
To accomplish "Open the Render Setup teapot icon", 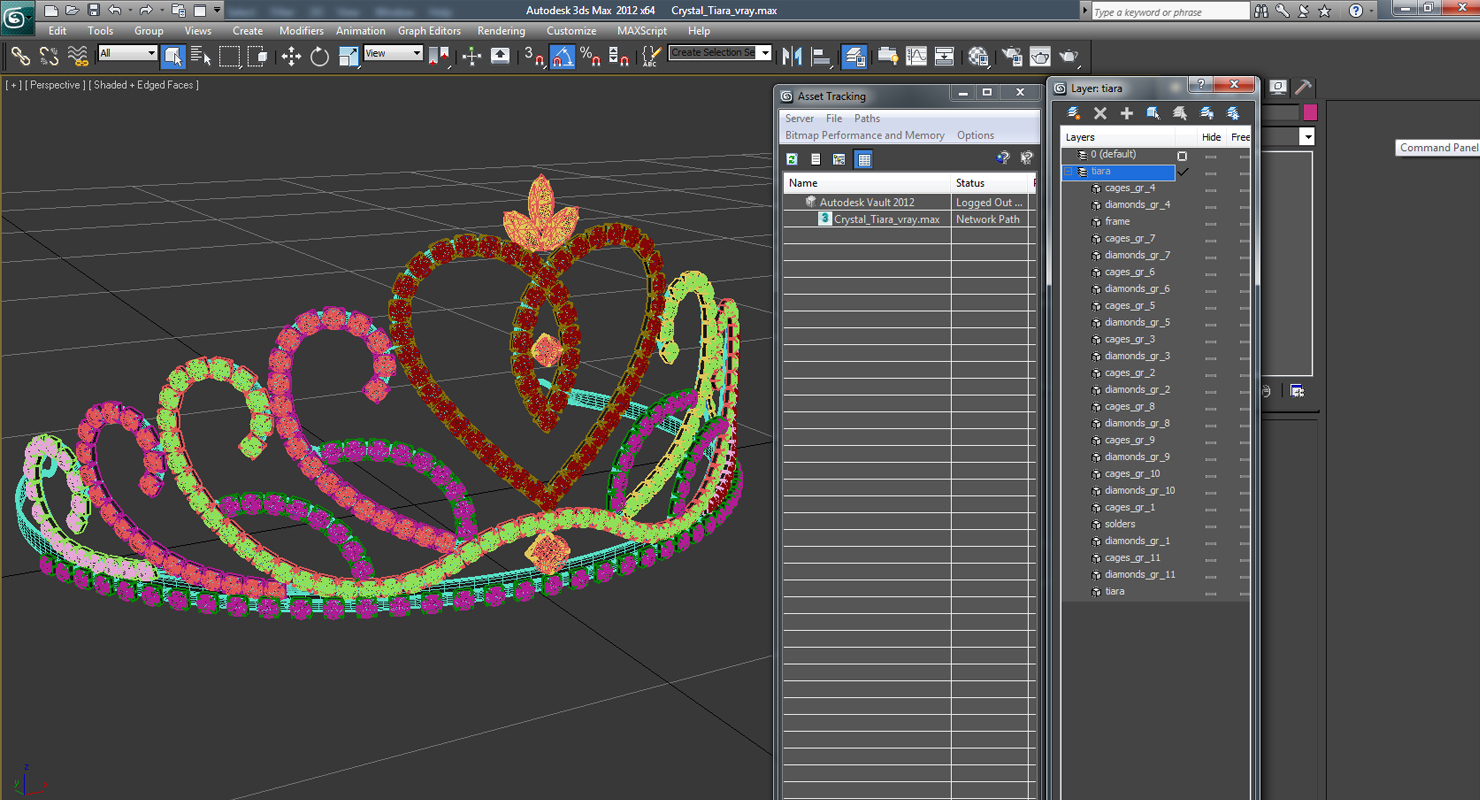I will (x=1011, y=56).
